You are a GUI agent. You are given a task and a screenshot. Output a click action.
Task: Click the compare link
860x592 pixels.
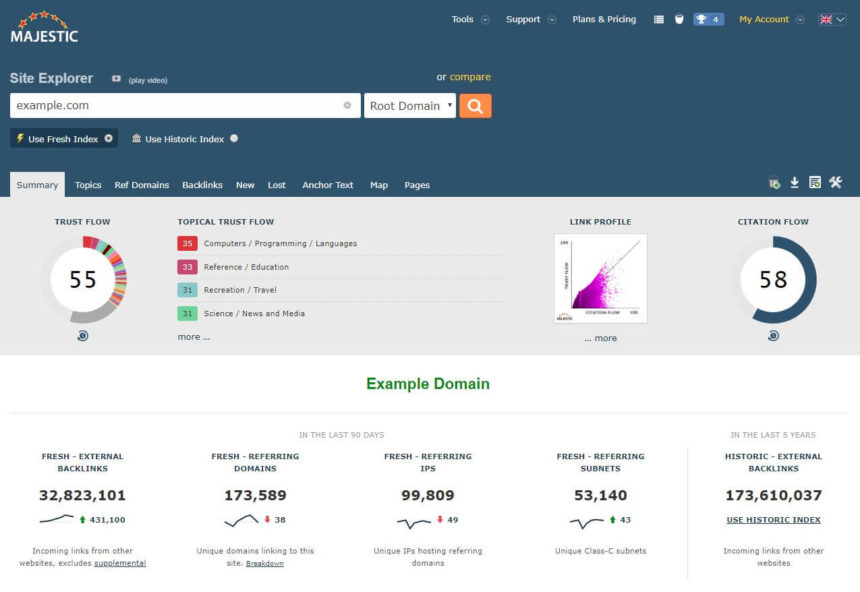(470, 77)
